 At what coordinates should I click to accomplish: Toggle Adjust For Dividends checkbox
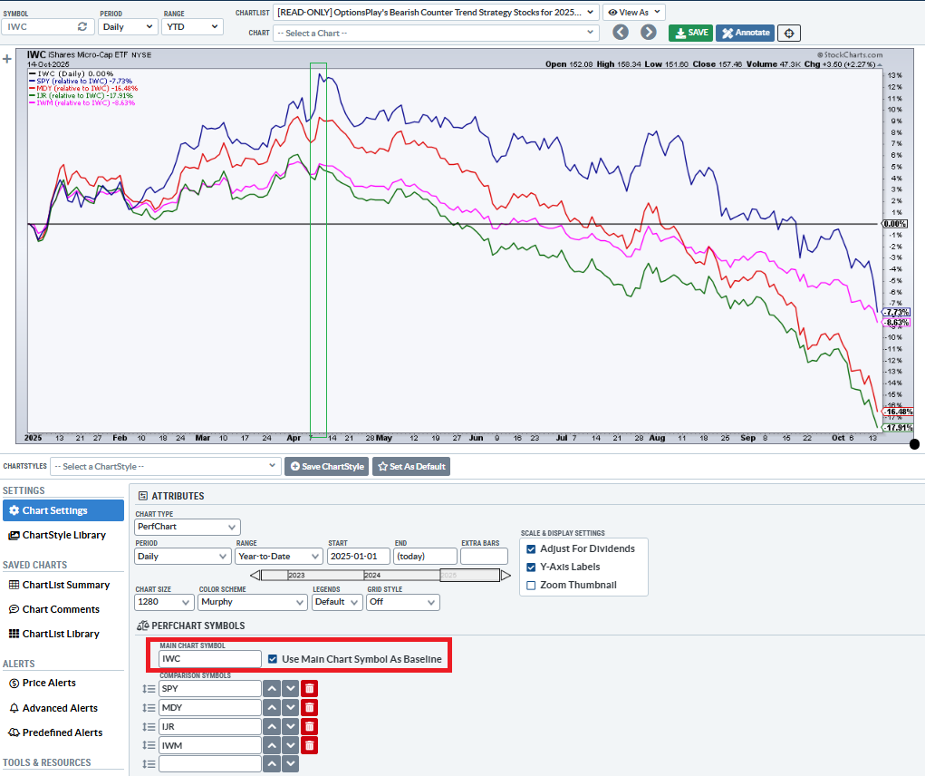[531, 549]
